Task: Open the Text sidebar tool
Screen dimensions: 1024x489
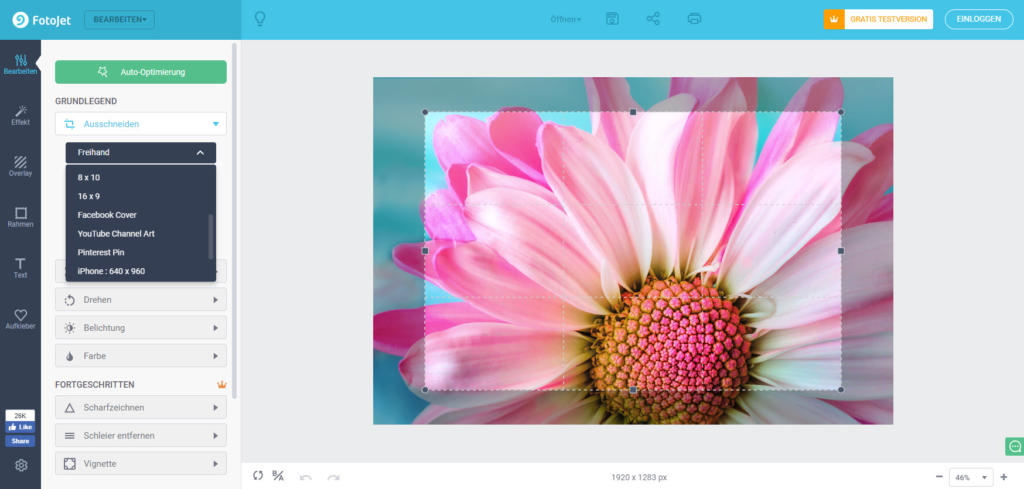Action: (20, 268)
